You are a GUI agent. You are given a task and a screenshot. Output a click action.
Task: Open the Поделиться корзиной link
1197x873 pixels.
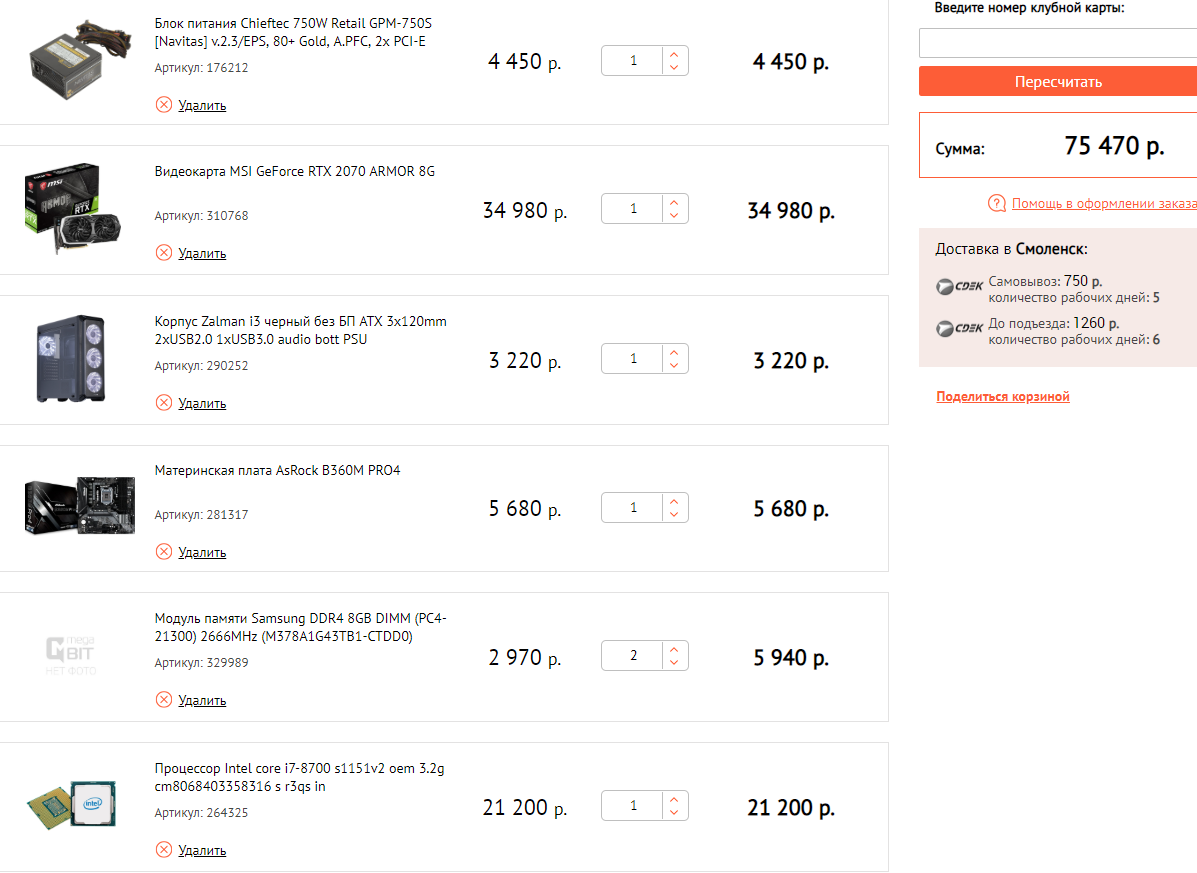click(x=1003, y=397)
